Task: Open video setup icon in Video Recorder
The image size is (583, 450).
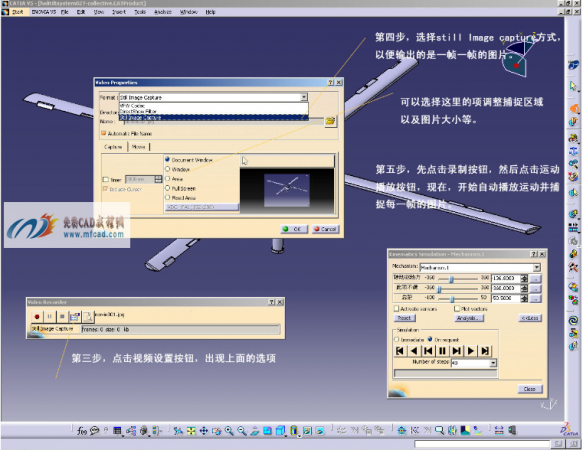Action: coord(75,317)
